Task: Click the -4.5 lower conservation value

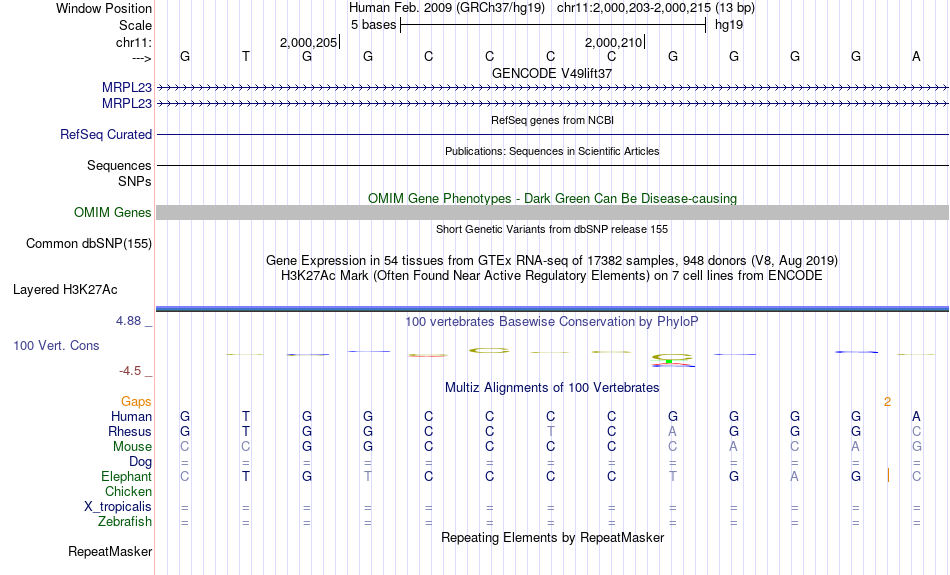Action: click(x=130, y=370)
